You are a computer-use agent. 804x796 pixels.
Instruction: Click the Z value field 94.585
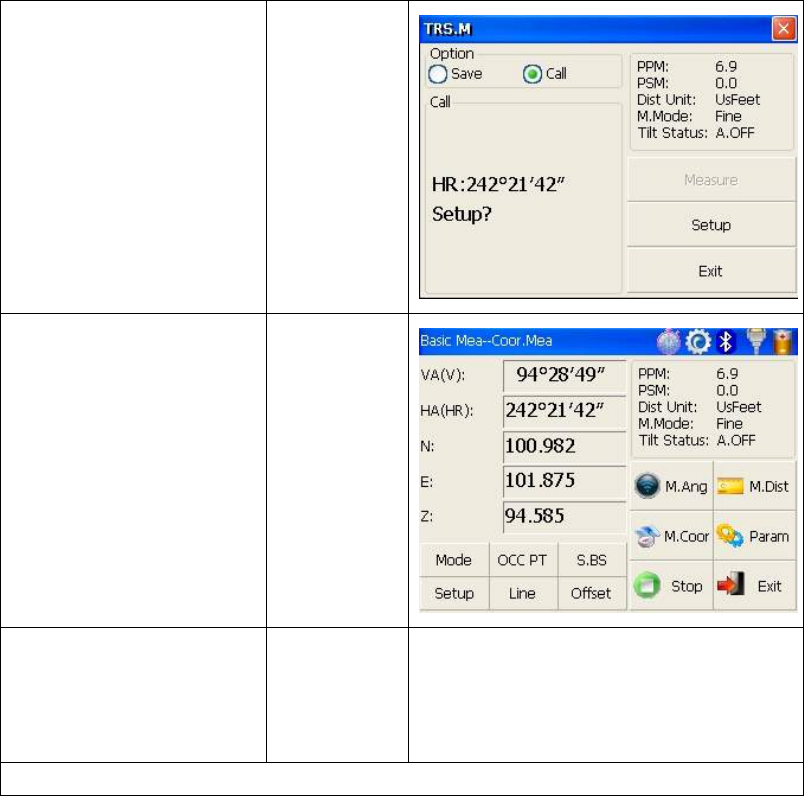click(x=565, y=516)
